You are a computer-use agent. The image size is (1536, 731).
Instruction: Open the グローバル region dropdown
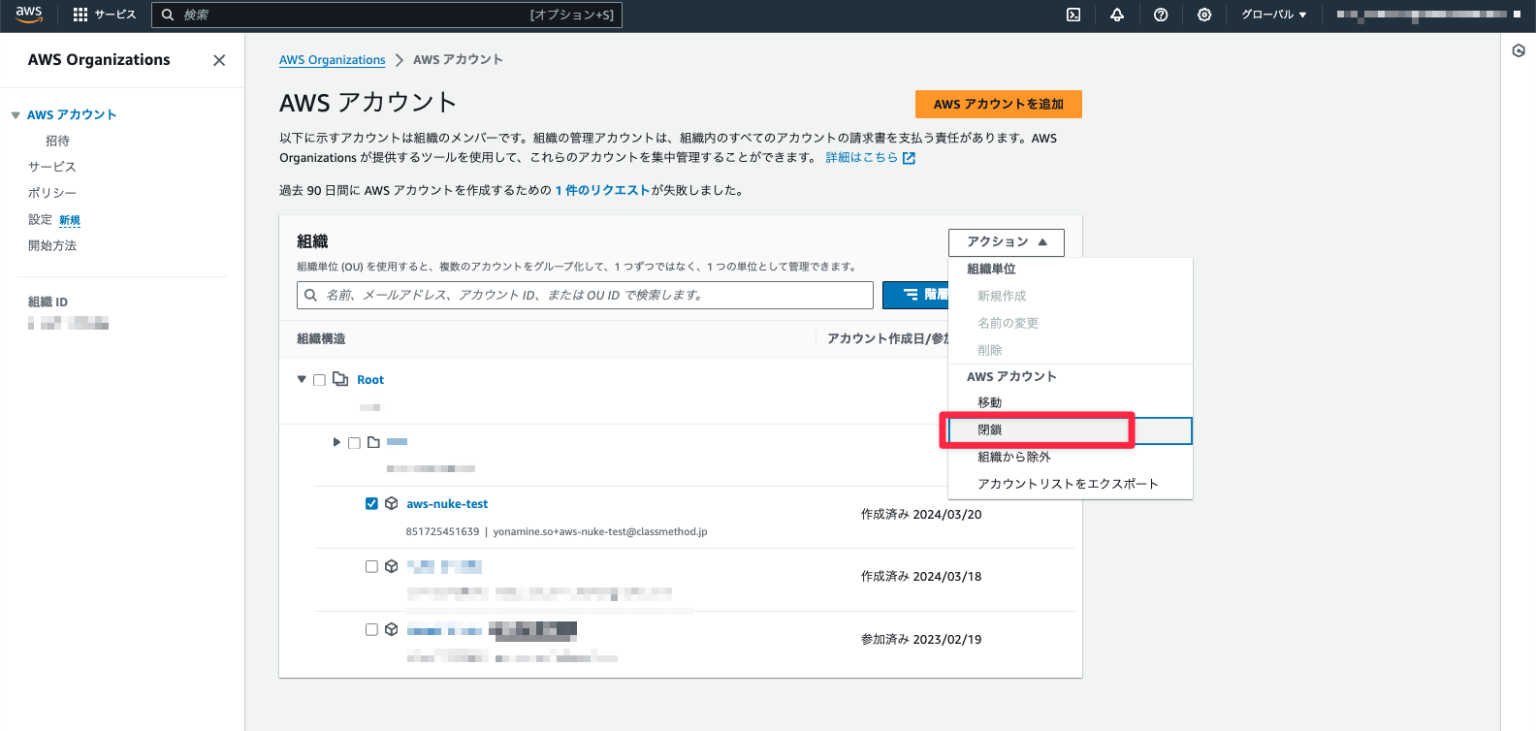pyautogui.click(x=1272, y=14)
